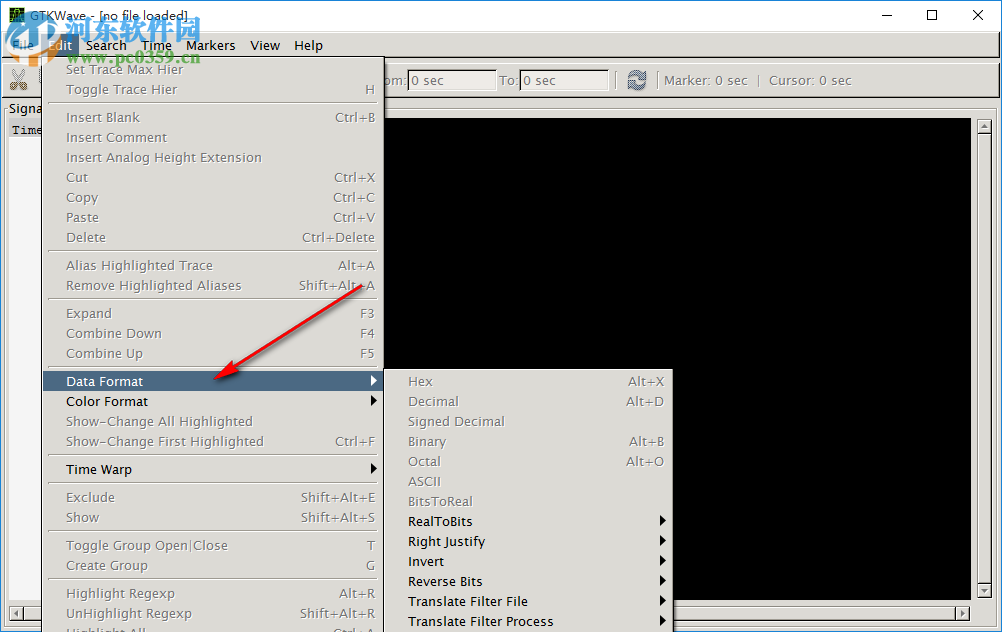Click horizontal scrollbar right arrow

click(x=962, y=613)
